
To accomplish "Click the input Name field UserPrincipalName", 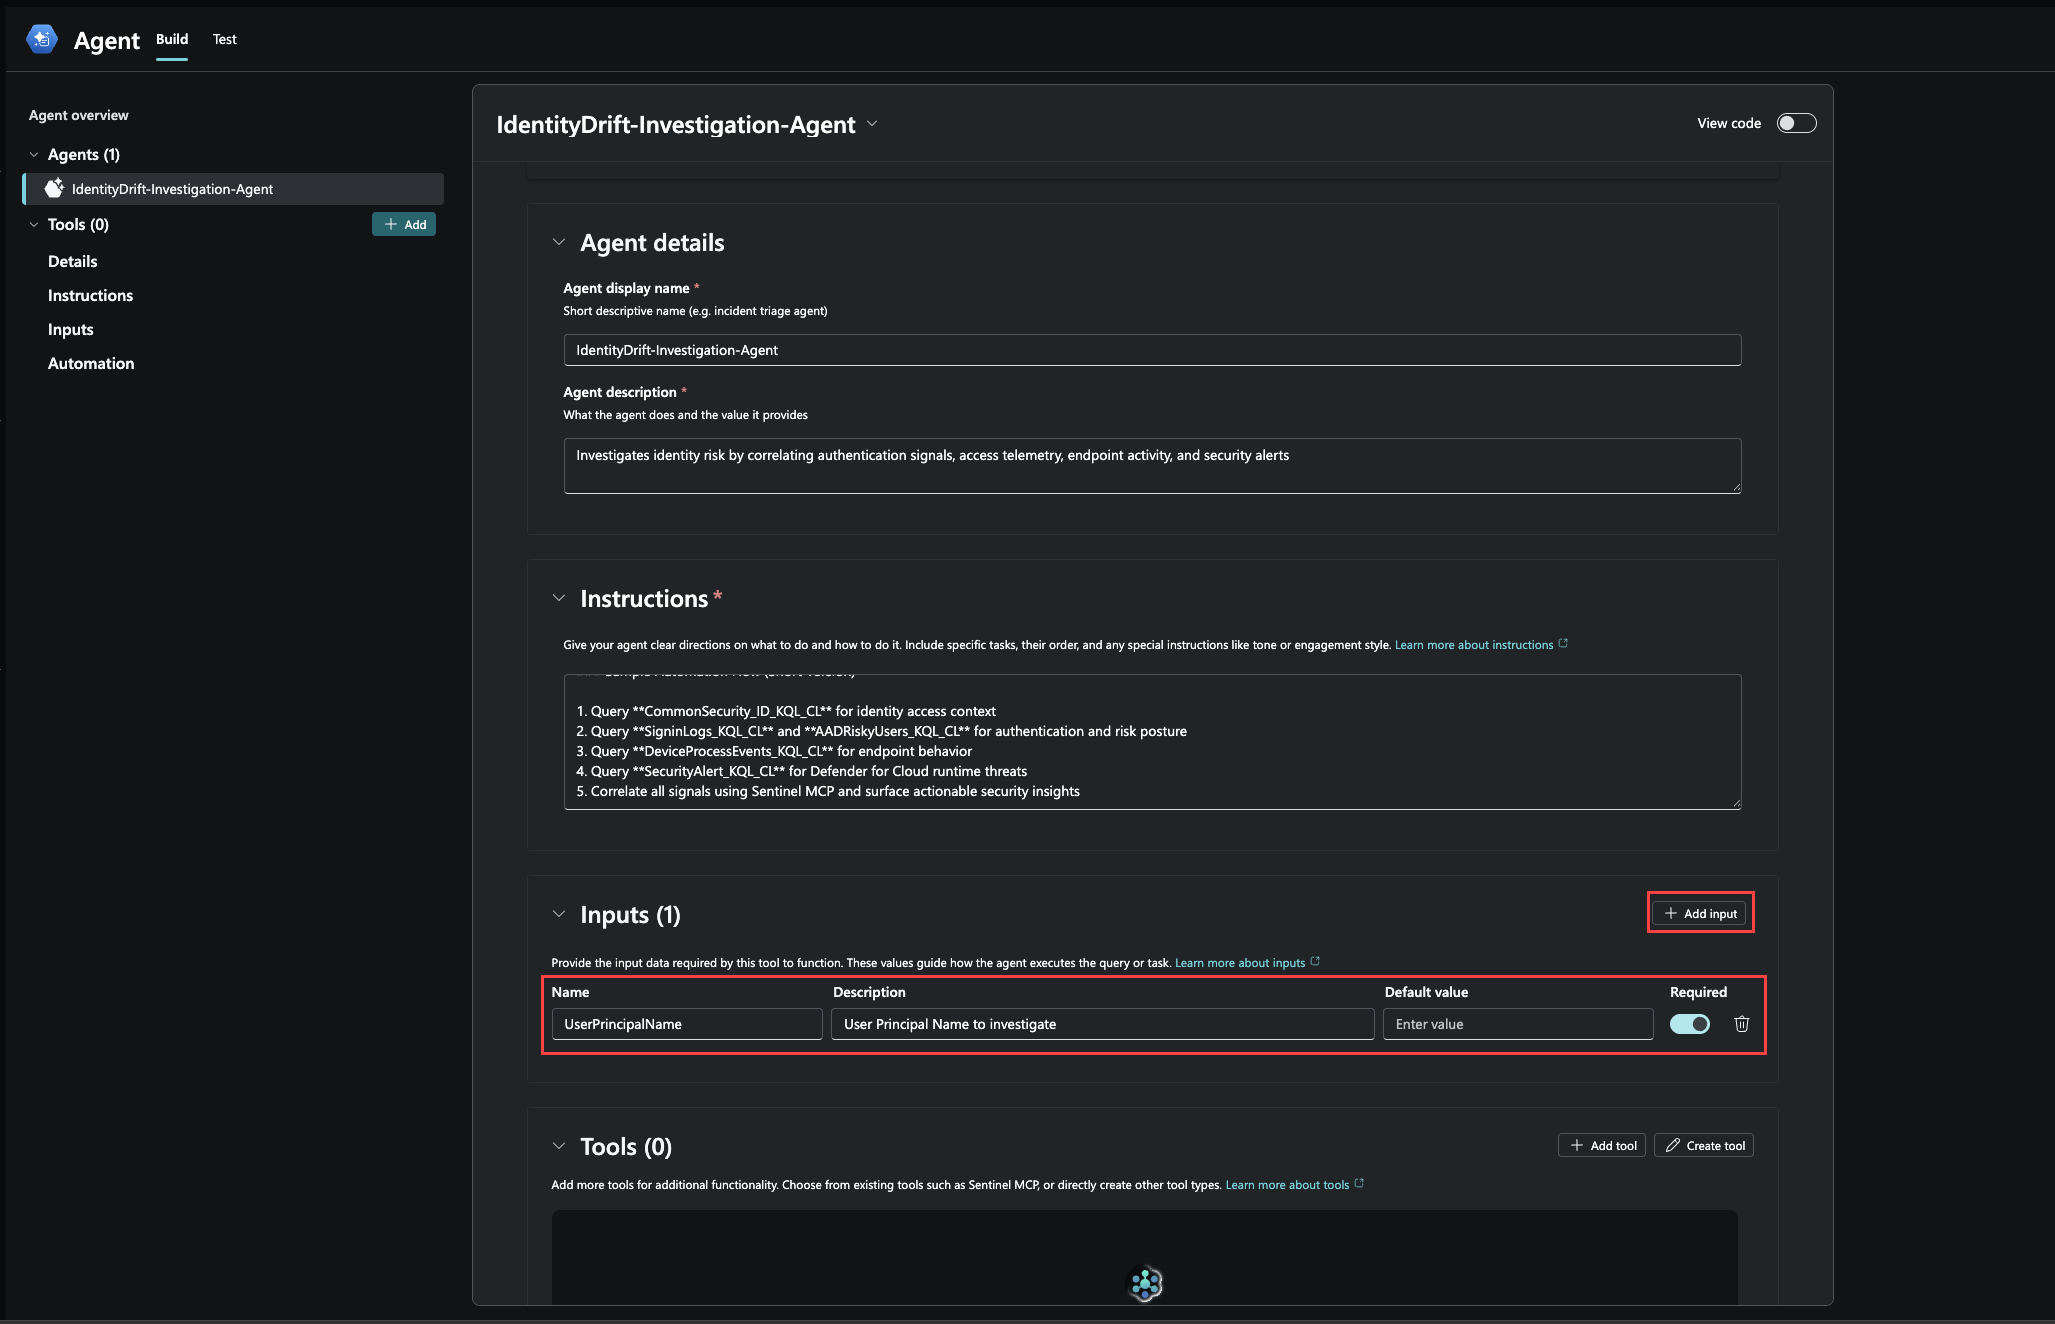I will pyautogui.click(x=687, y=1024).
